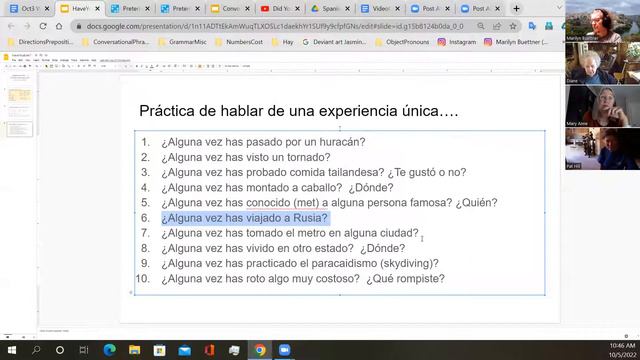The height and width of the screenshot is (360, 640).
Task: Click the paracaidismo (skydiving) line
Action: [x=300, y=263]
